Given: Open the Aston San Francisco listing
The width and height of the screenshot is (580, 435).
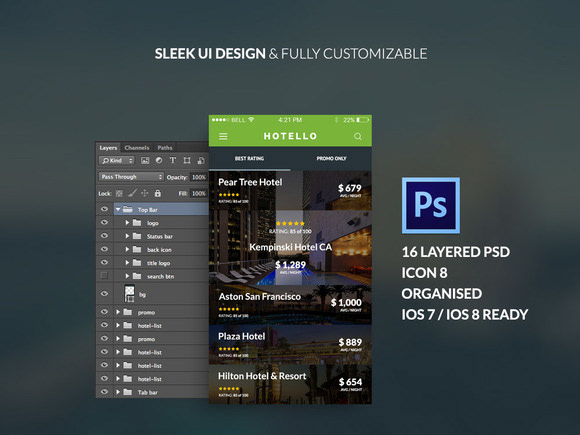Looking at the screenshot, I should point(290,305).
